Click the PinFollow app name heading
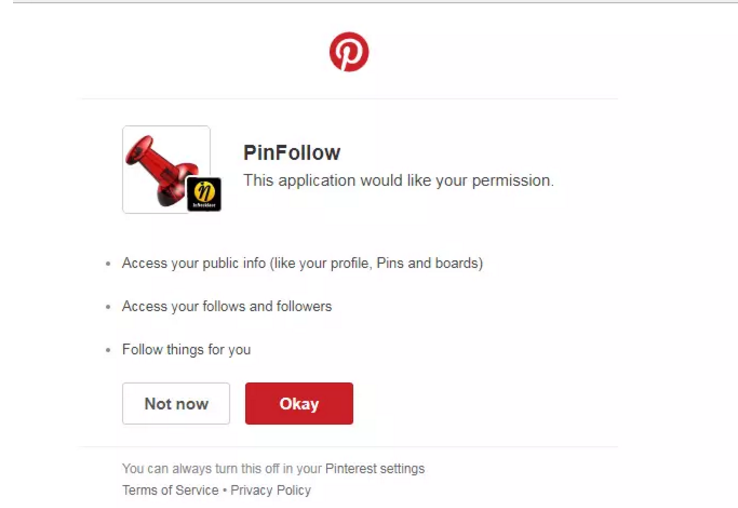This screenshot has width=738, height=508. pos(292,153)
